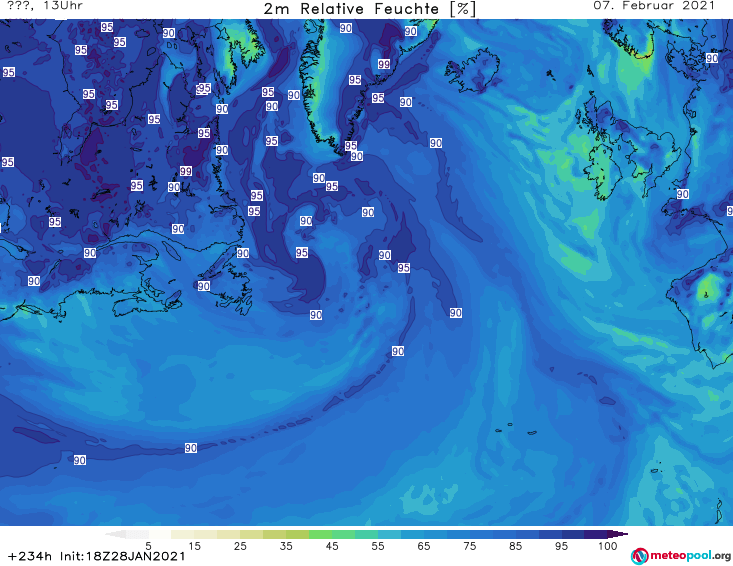
Task: Select the '+234h' forecast hour text
Action: (30, 557)
